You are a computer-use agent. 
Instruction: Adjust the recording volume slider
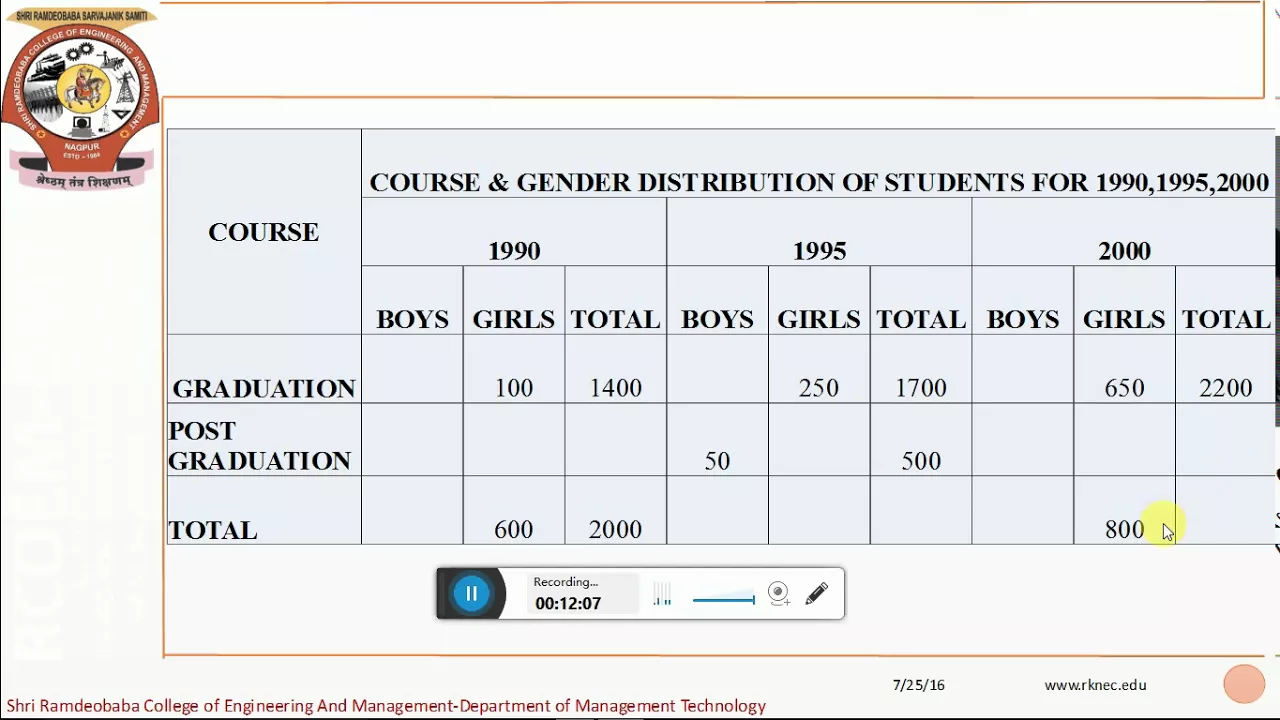[723, 600]
